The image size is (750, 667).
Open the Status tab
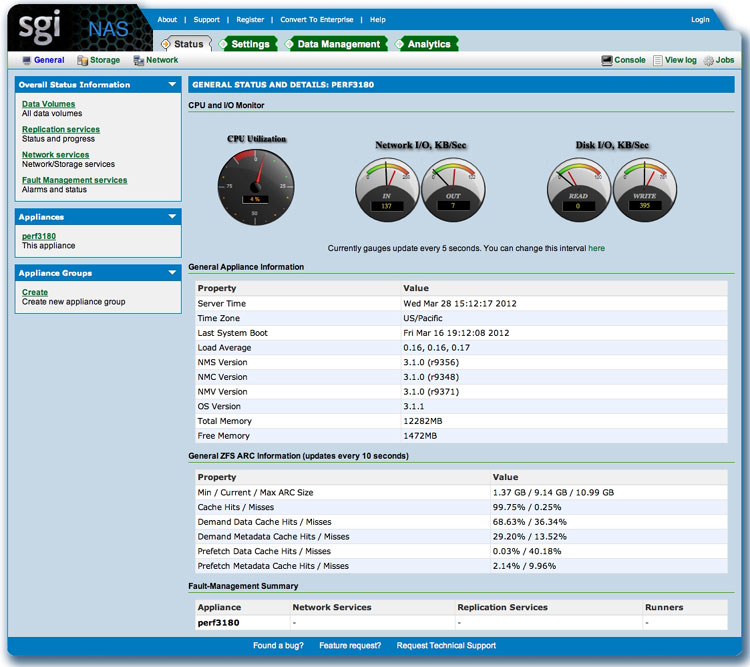coord(187,44)
